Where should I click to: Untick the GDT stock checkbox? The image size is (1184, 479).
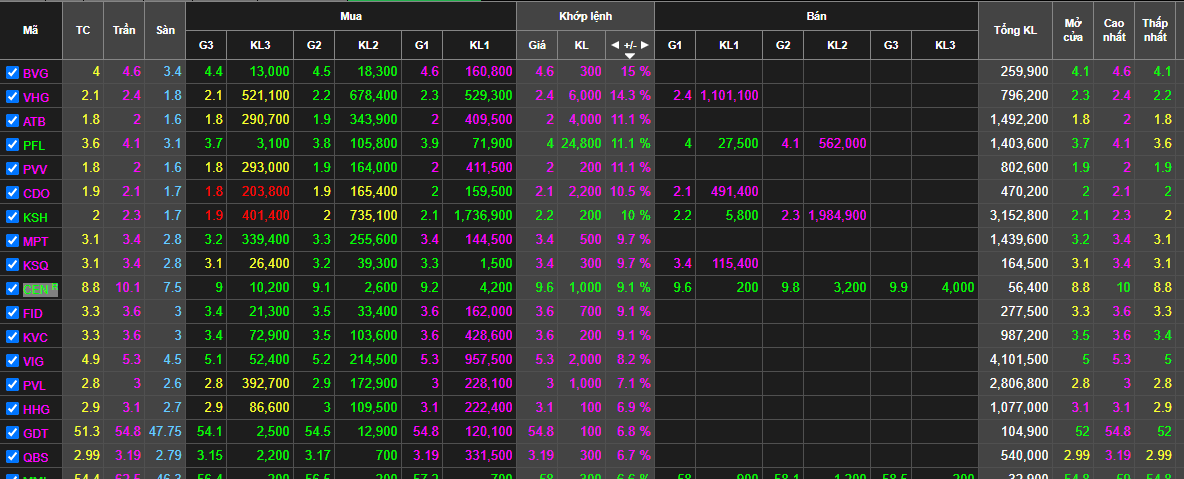pos(12,433)
